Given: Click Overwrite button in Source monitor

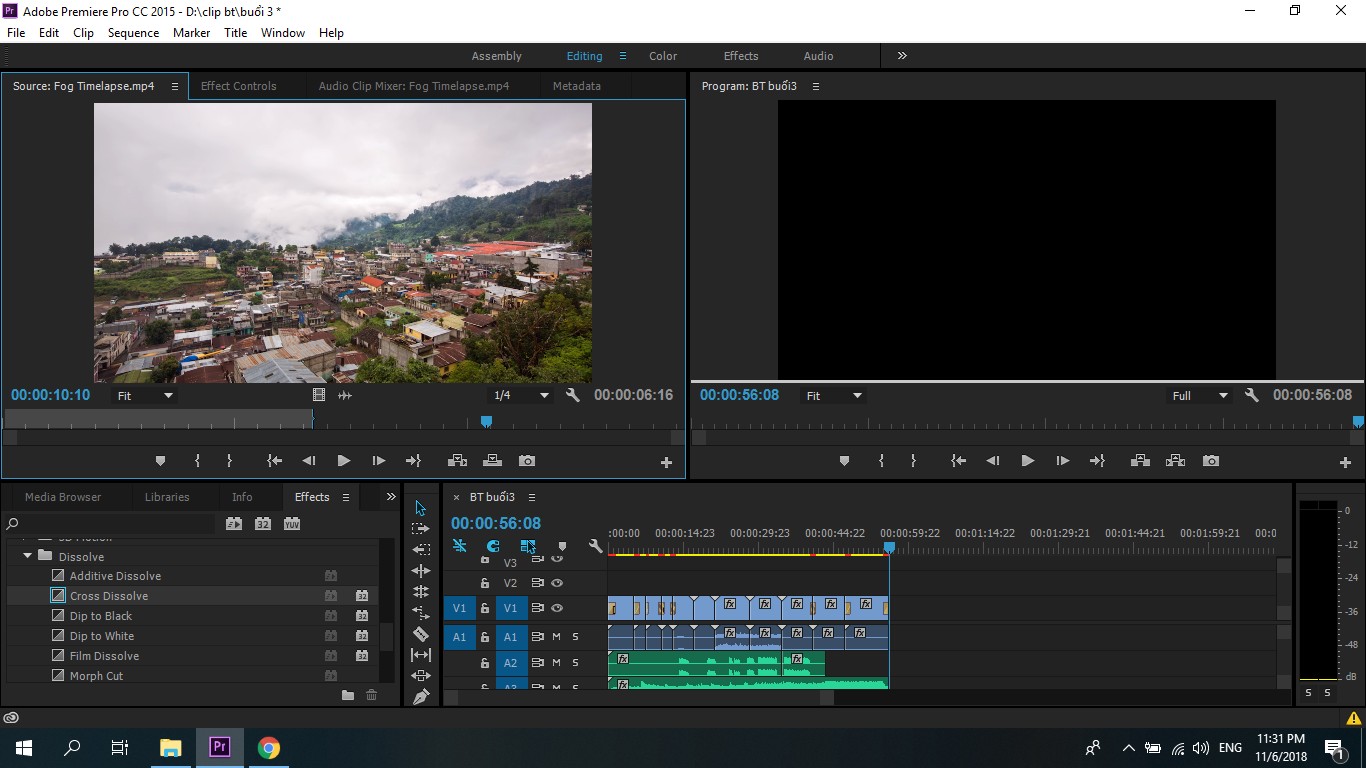Looking at the screenshot, I should tap(492, 461).
